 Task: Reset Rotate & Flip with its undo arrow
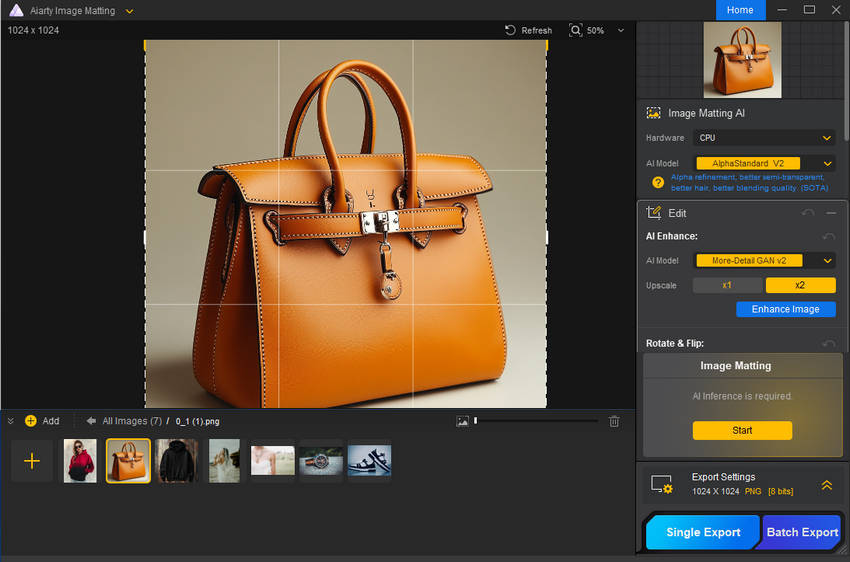828,344
